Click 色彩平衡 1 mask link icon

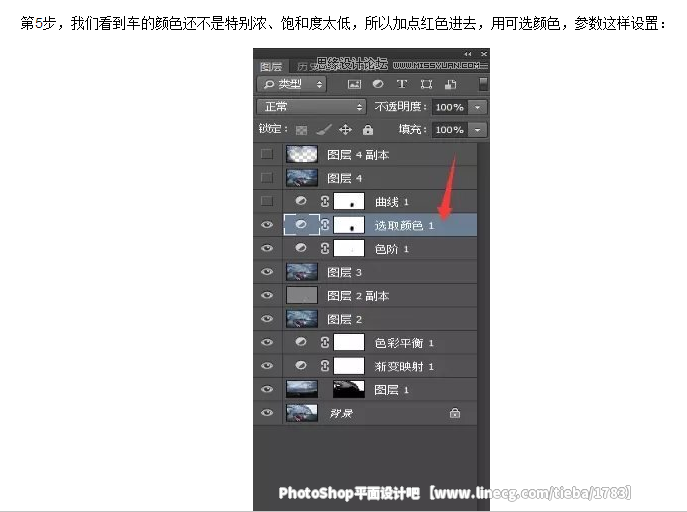(324, 342)
